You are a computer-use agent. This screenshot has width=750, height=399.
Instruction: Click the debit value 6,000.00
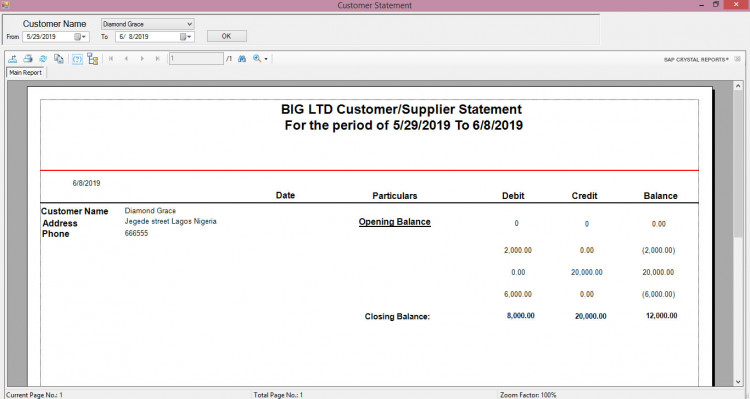tap(518, 294)
